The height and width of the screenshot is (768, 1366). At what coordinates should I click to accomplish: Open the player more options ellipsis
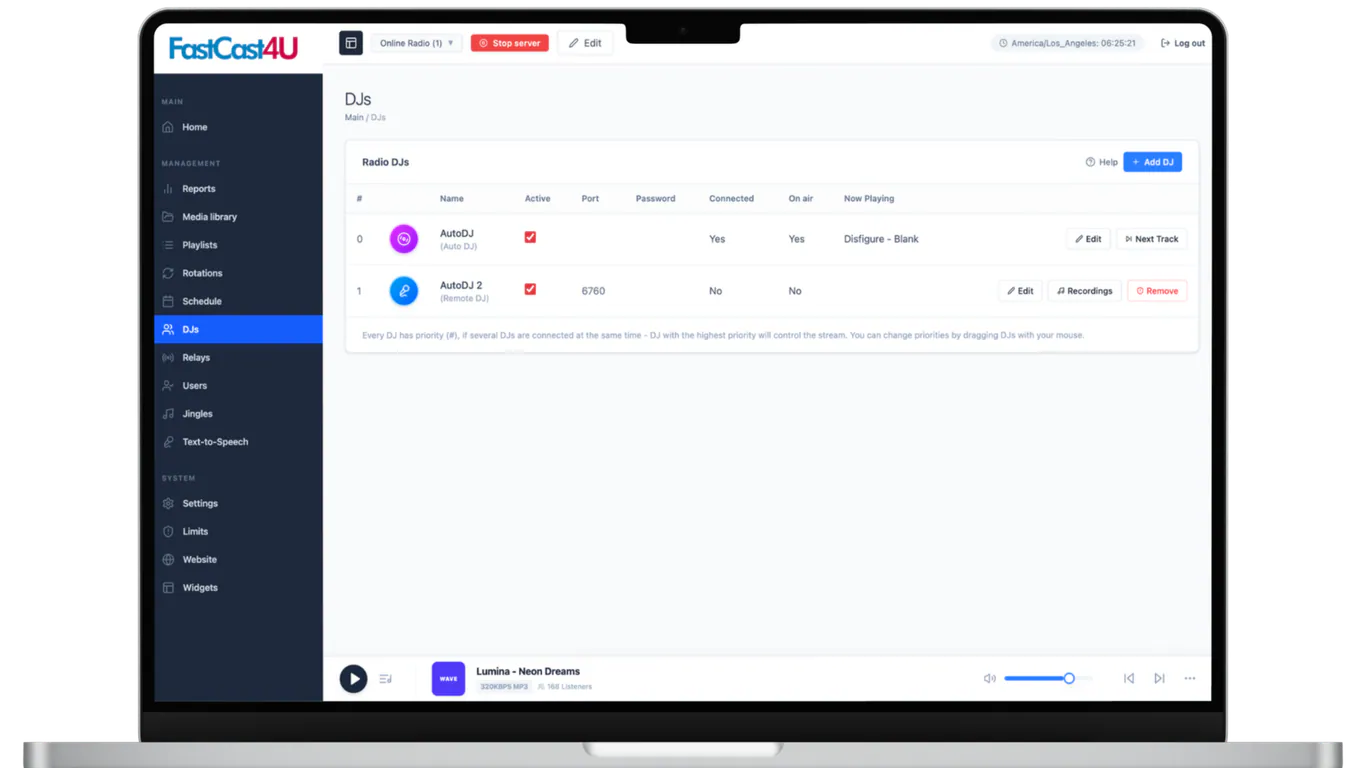click(x=1190, y=678)
